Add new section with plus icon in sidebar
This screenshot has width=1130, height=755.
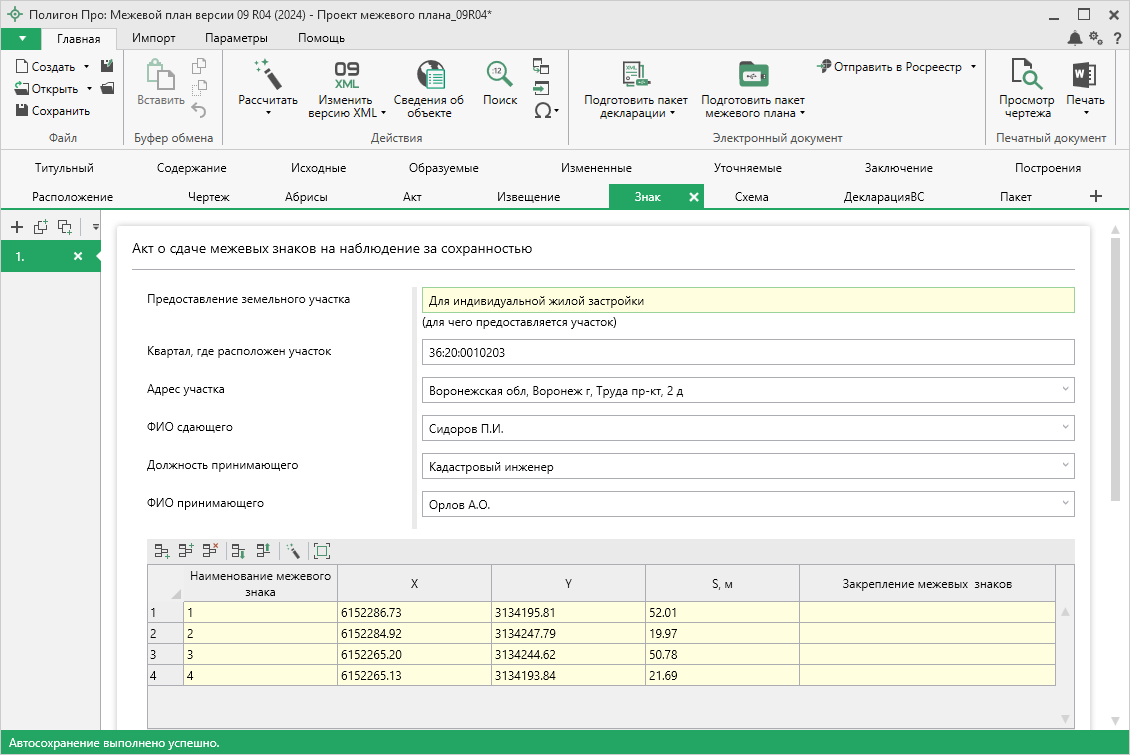pyautogui.click(x=17, y=227)
